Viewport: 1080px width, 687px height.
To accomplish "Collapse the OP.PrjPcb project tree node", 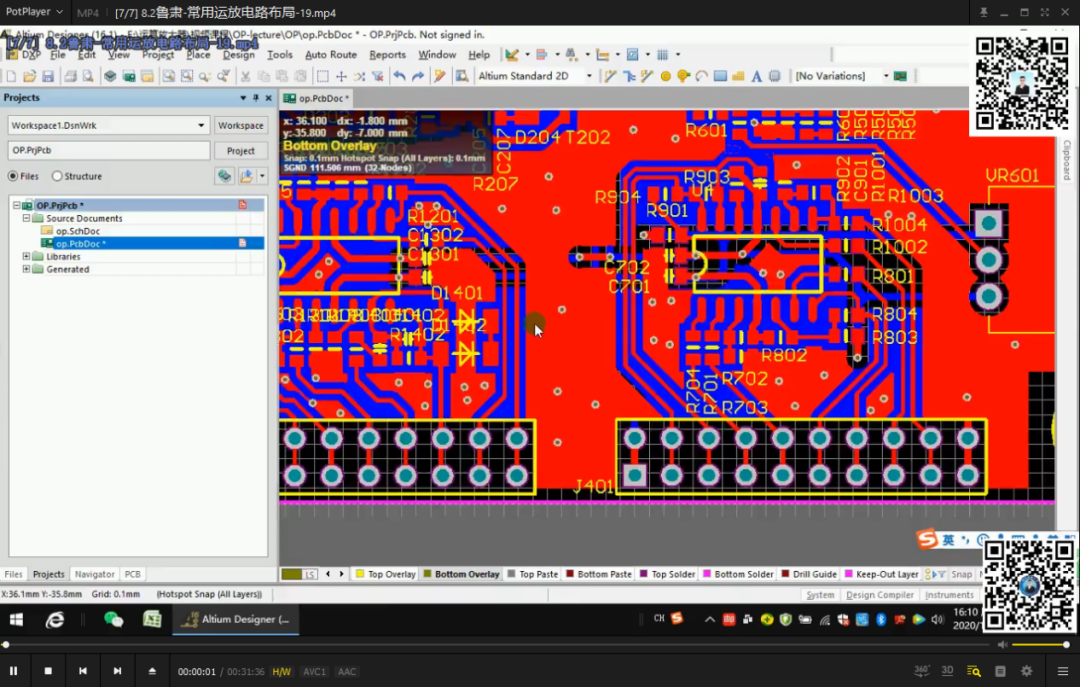I will (x=17, y=205).
